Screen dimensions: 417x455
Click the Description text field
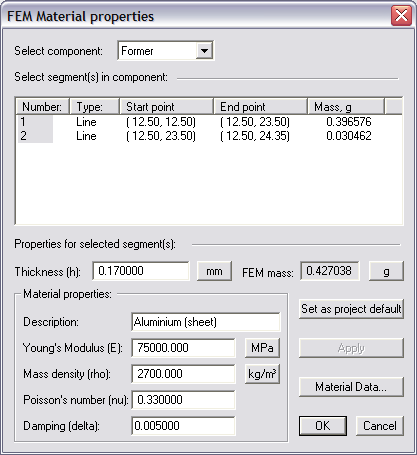[206, 322]
